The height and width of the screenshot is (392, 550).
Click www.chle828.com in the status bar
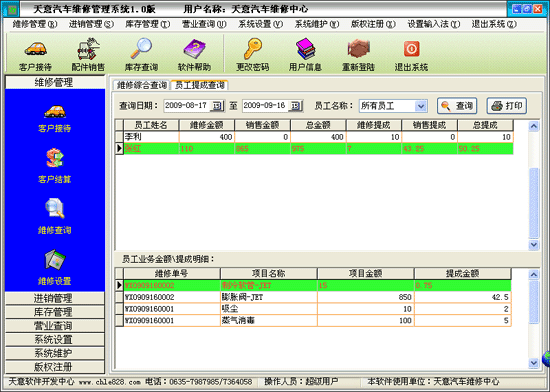pos(110,382)
